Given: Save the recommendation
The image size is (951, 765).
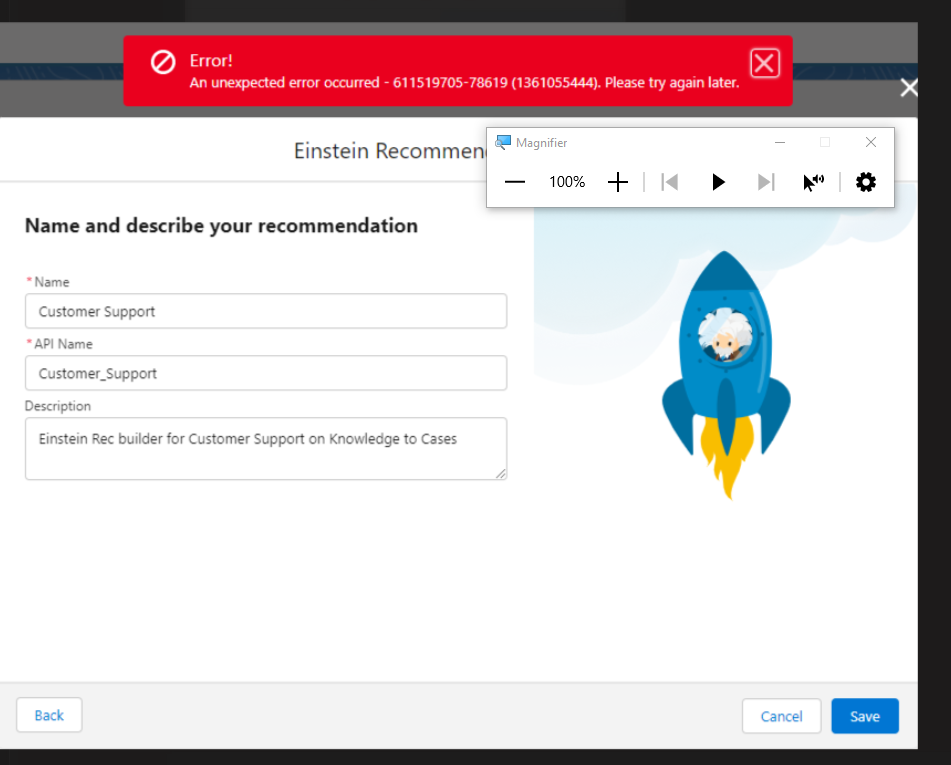Looking at the screenshot, I should [x=864, y=716].
